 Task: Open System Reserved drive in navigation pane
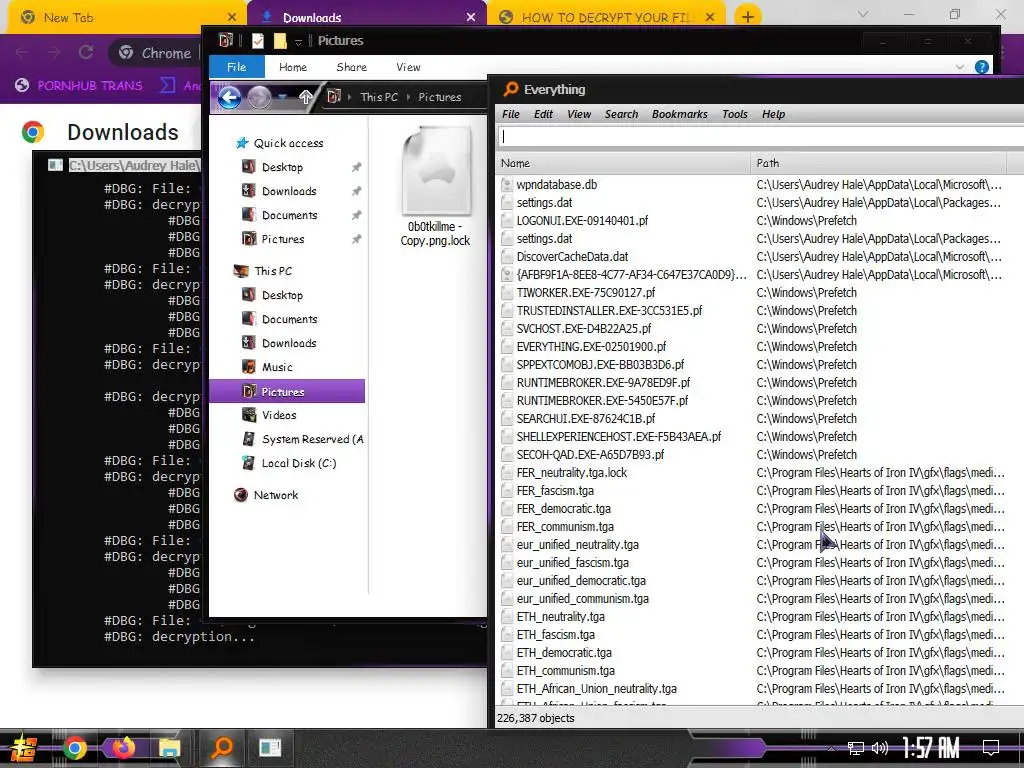coord(312,440)
